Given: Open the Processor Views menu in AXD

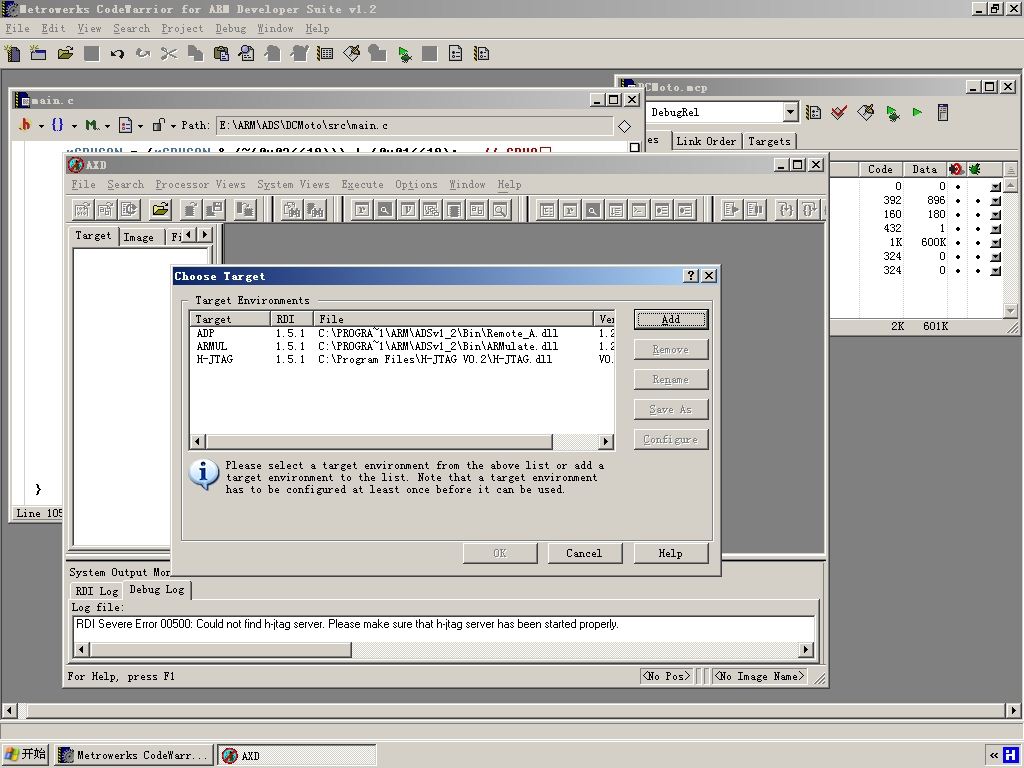Looking at the screenshot, I should click(x=200, y=184).
